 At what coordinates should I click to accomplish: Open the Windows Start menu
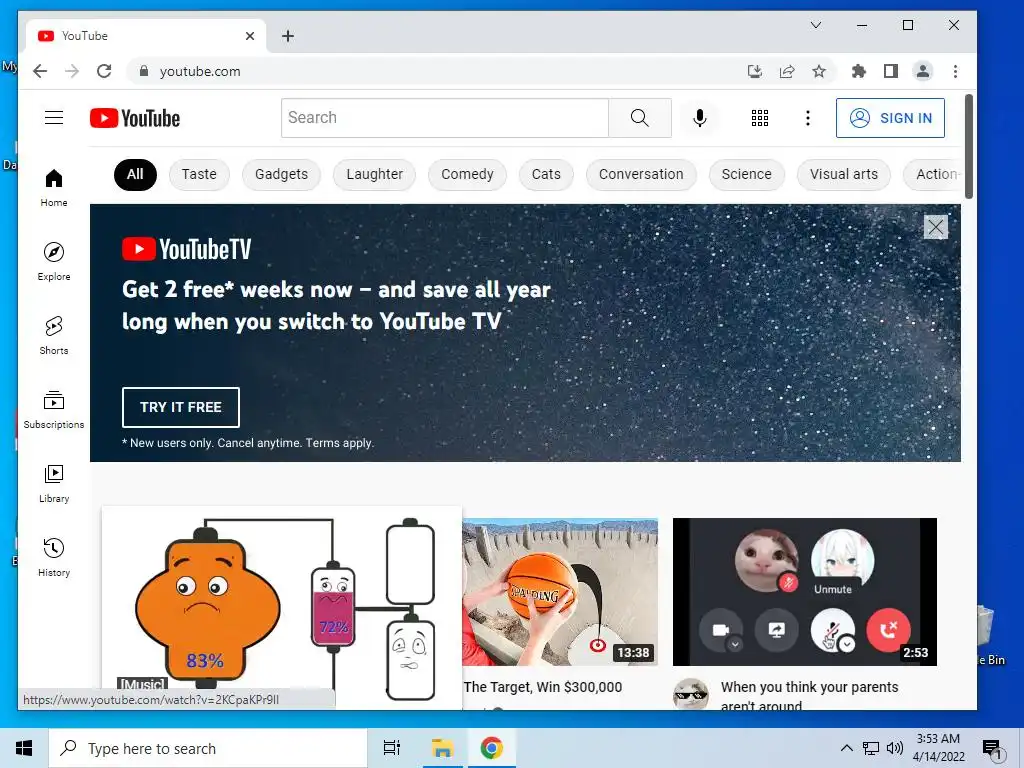point(24,748)
